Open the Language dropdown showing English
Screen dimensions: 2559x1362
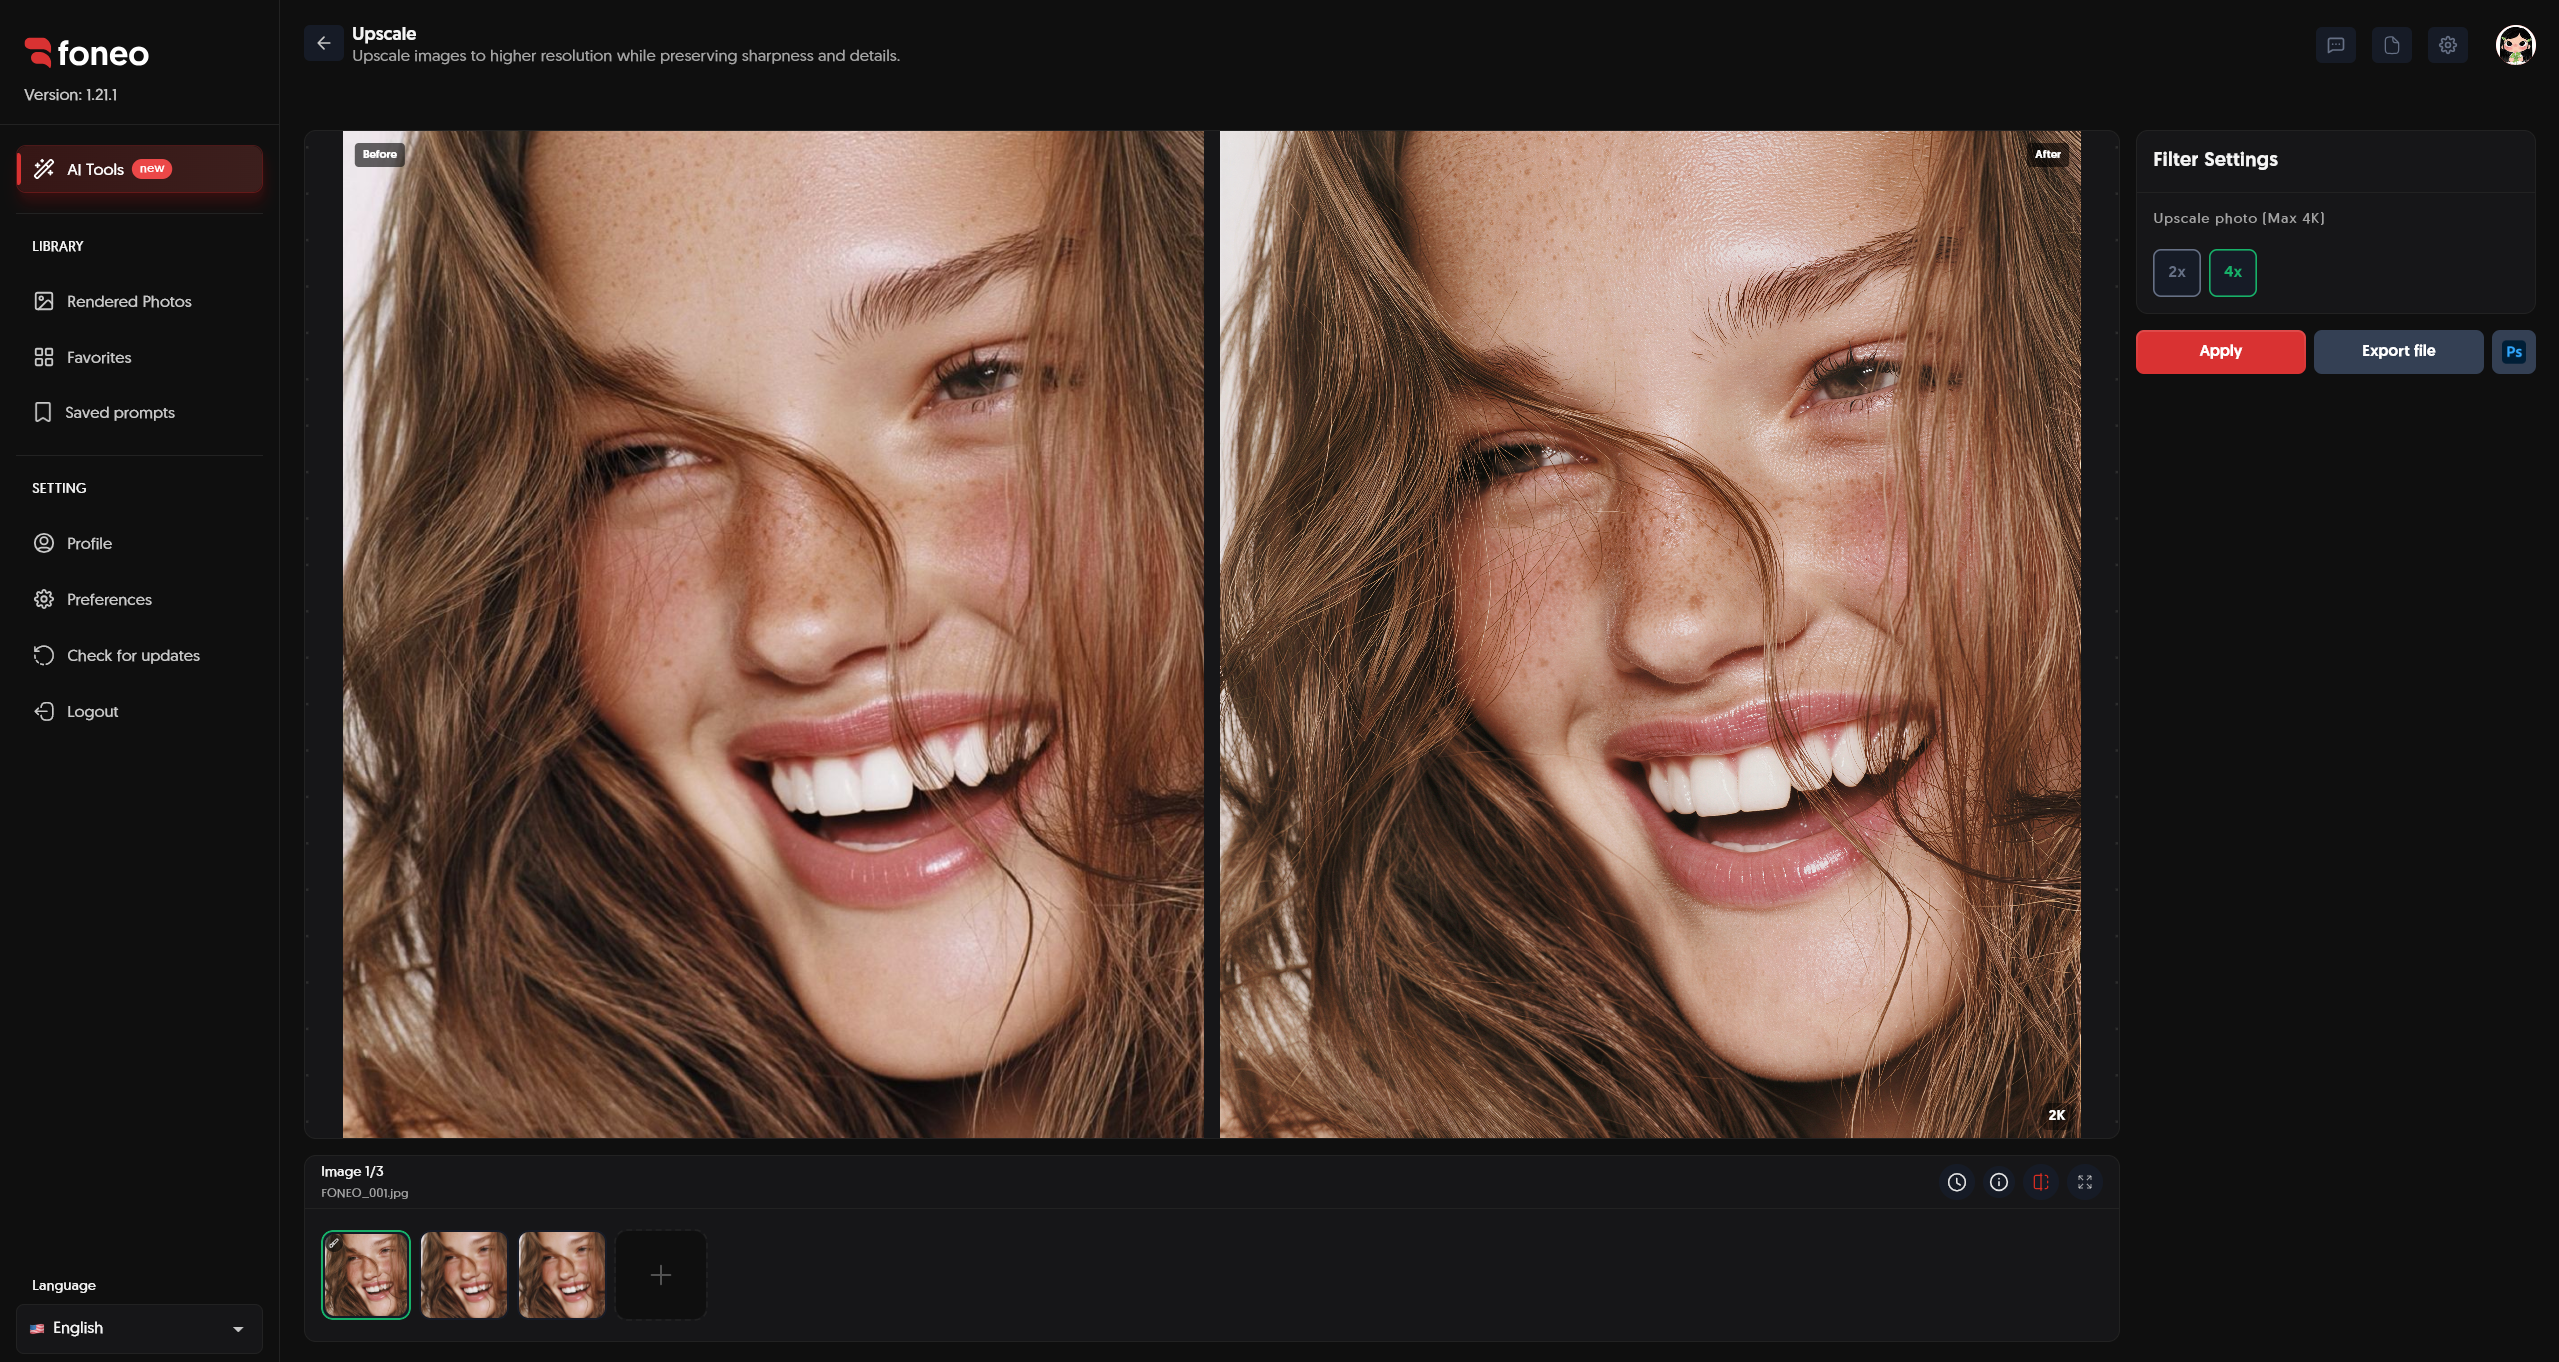click(x=139, y=1328)
